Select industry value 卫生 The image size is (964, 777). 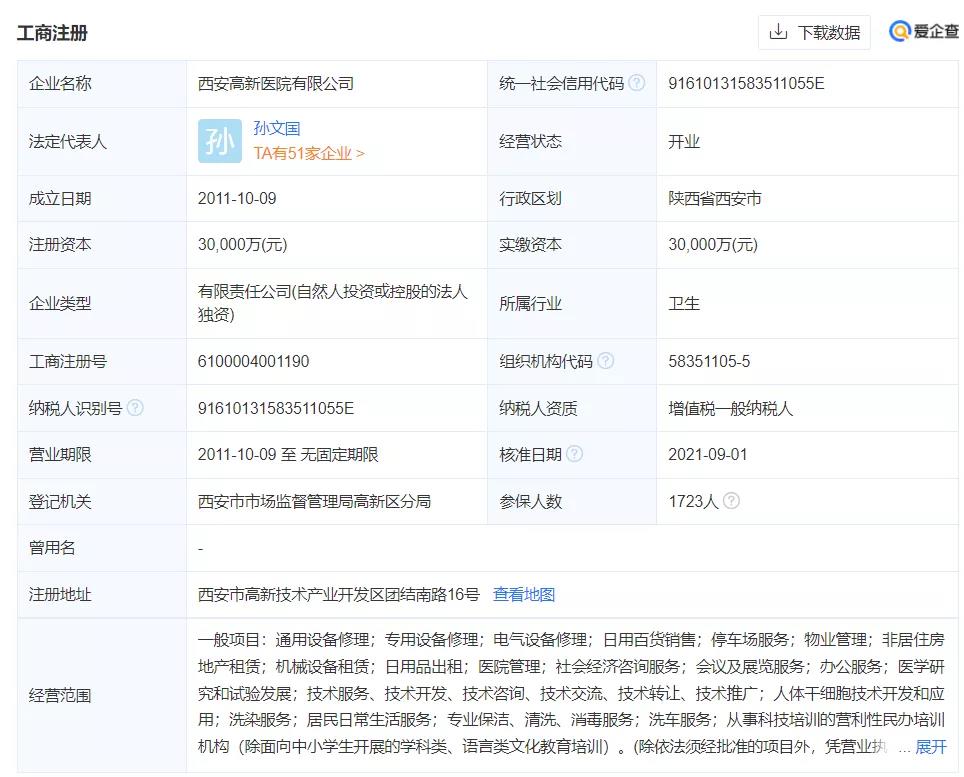pos(684,304)
